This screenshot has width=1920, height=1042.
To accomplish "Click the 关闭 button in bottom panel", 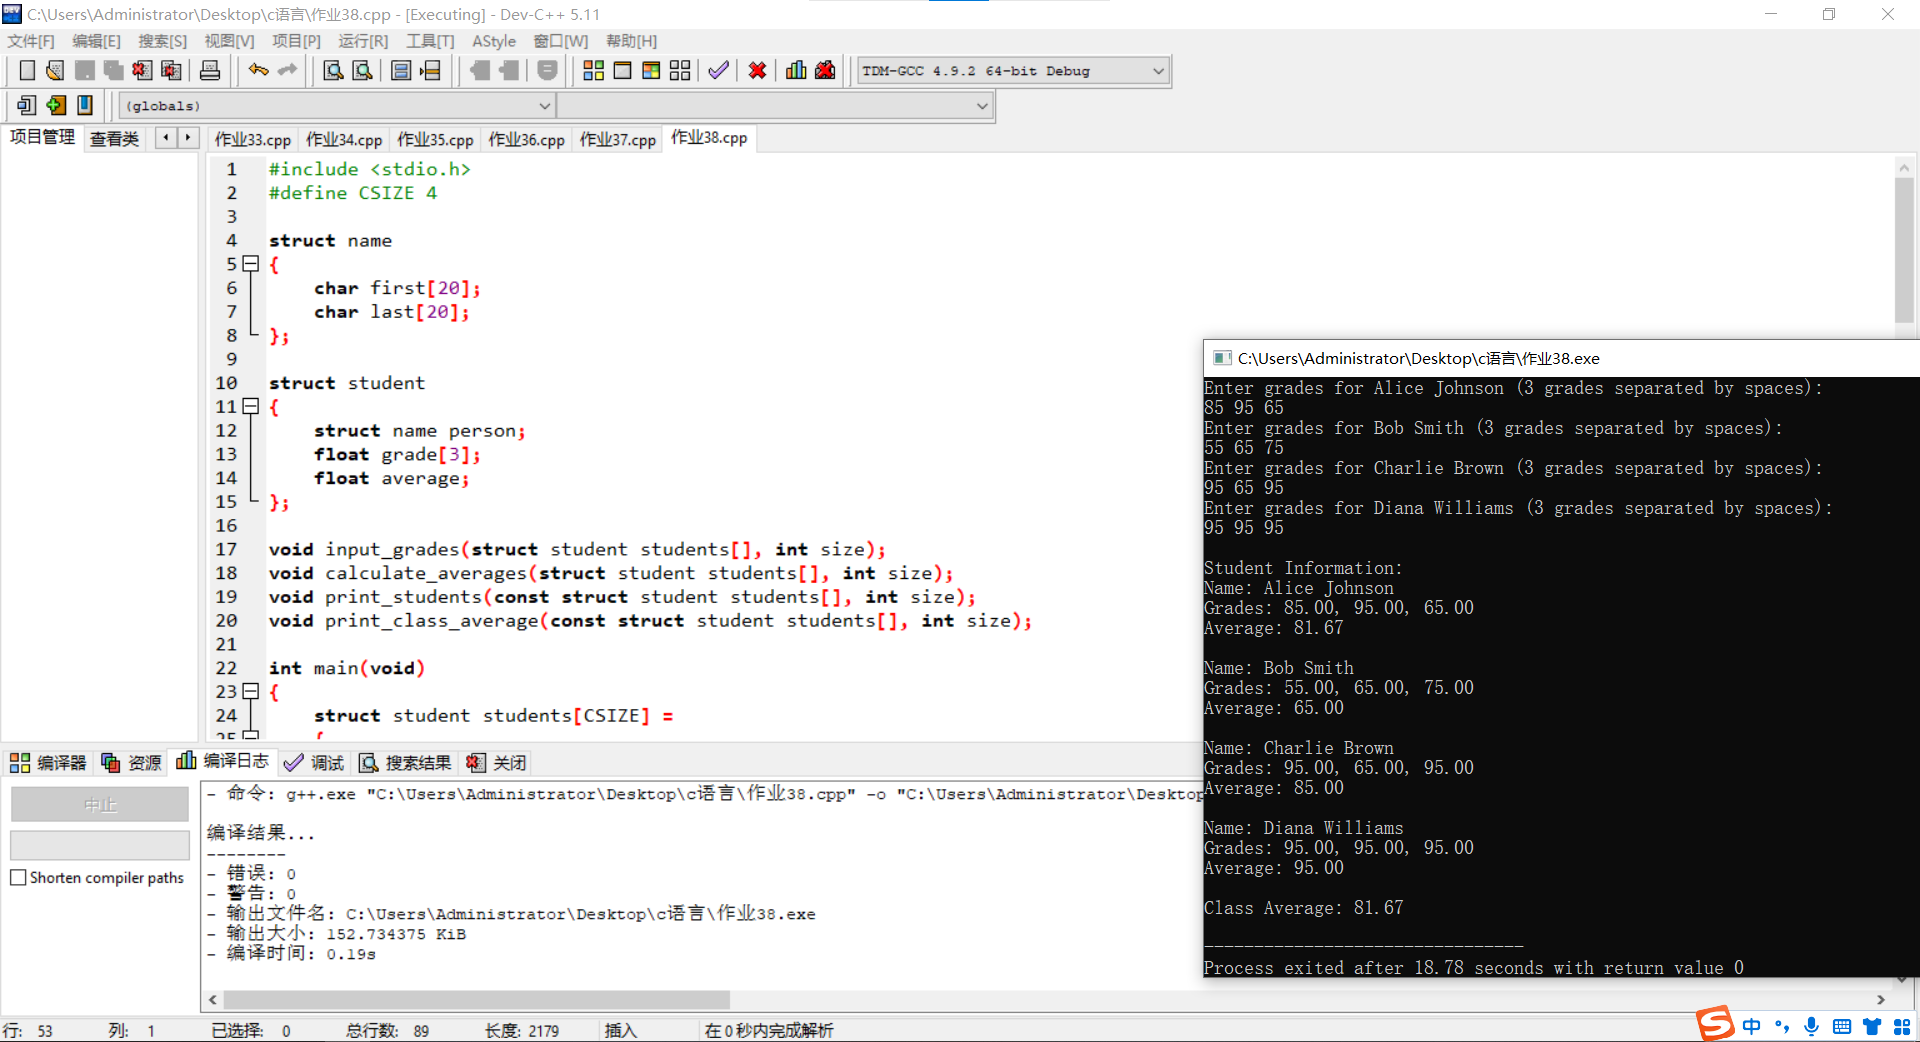I will click(497, 763).
